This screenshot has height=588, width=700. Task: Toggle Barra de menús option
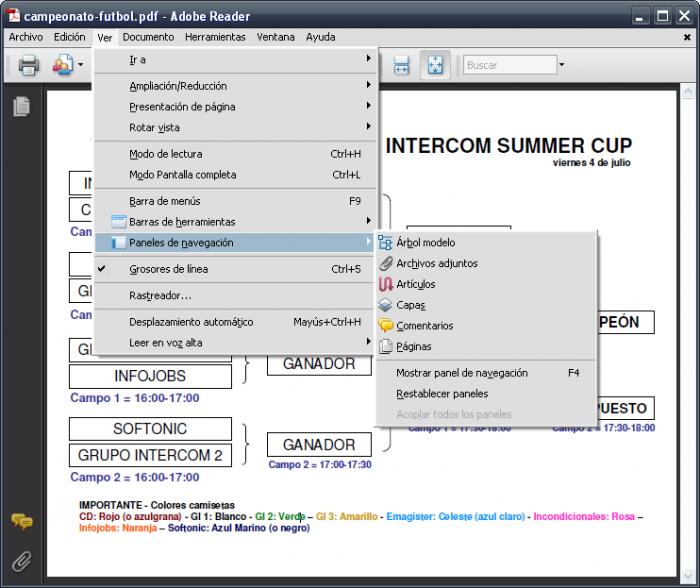pos(235,201)
